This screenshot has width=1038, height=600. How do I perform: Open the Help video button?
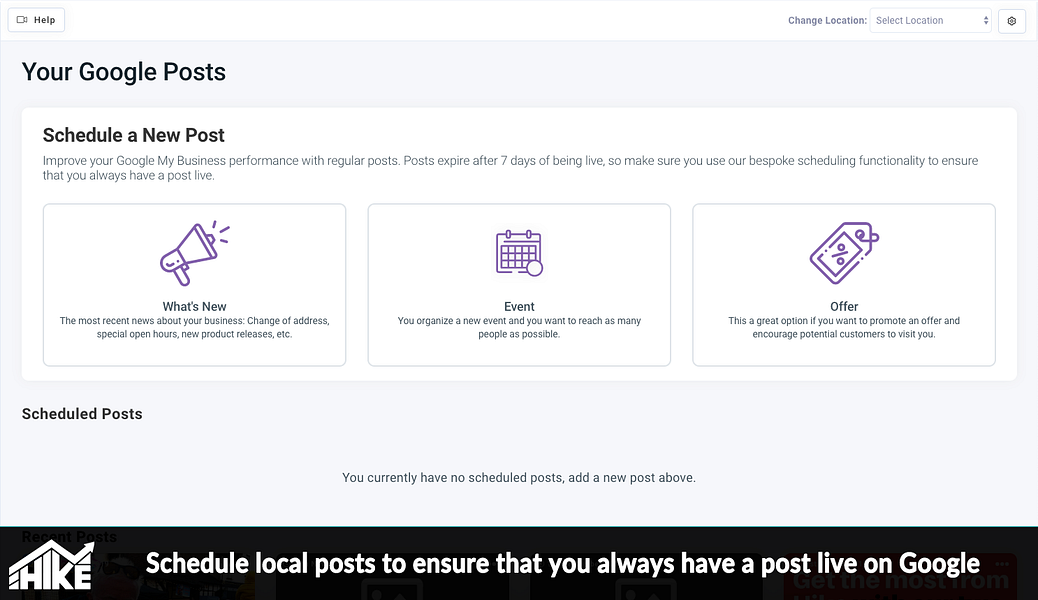(36, 20)
